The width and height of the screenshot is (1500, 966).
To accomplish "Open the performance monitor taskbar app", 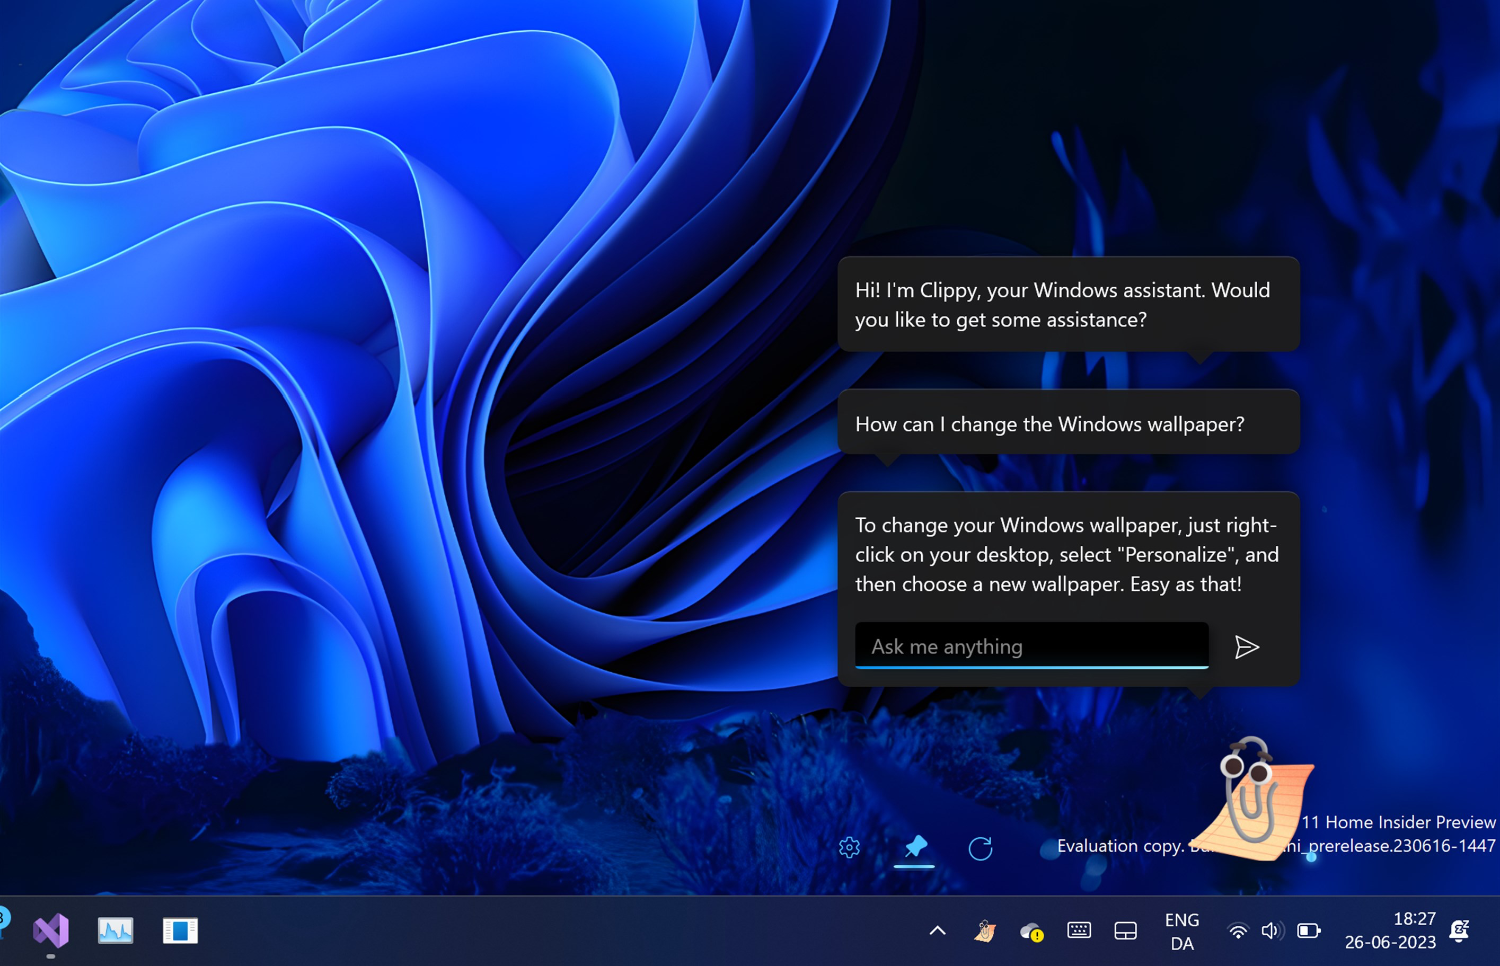I will pos(116,930).
